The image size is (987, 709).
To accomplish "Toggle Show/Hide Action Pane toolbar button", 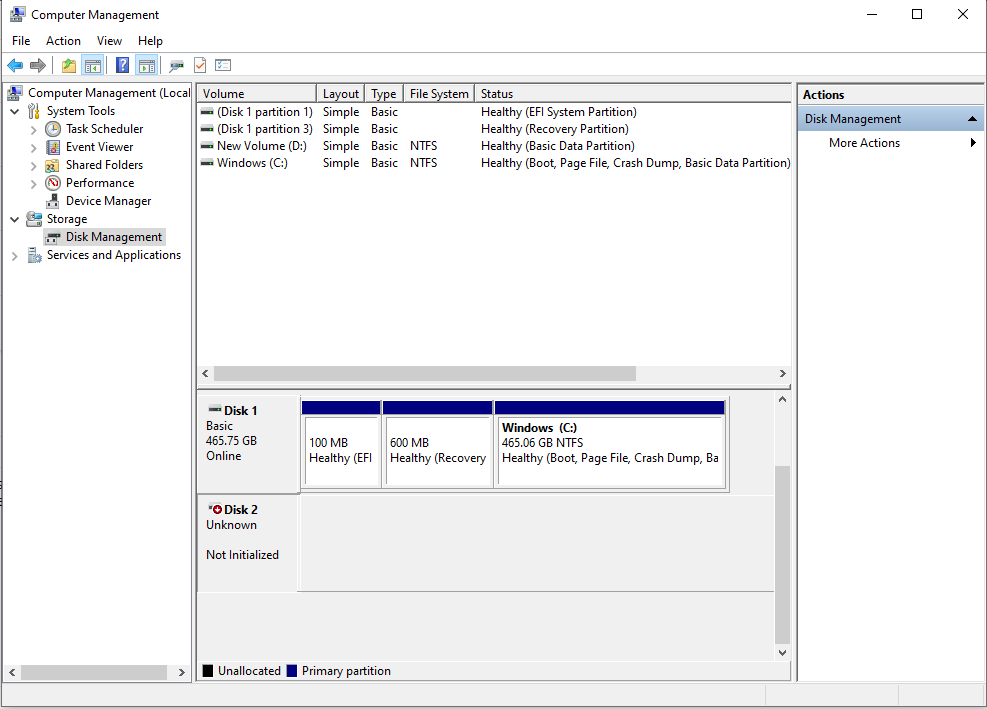I will pyautogui.click(x=147, y=66).
